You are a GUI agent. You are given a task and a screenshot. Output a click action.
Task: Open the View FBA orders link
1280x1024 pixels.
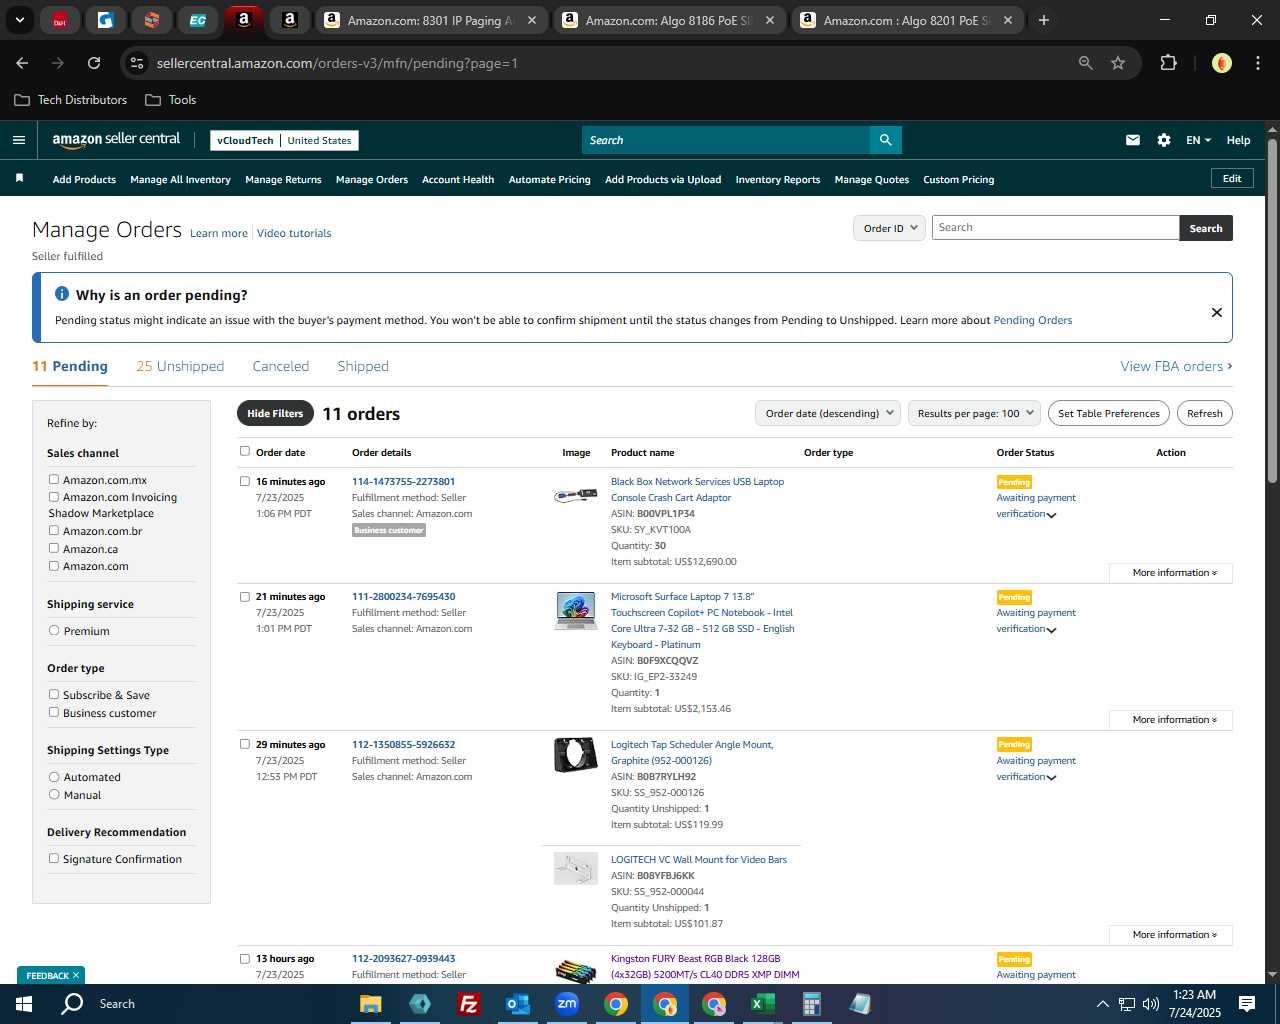click(x=1176, y=366)
